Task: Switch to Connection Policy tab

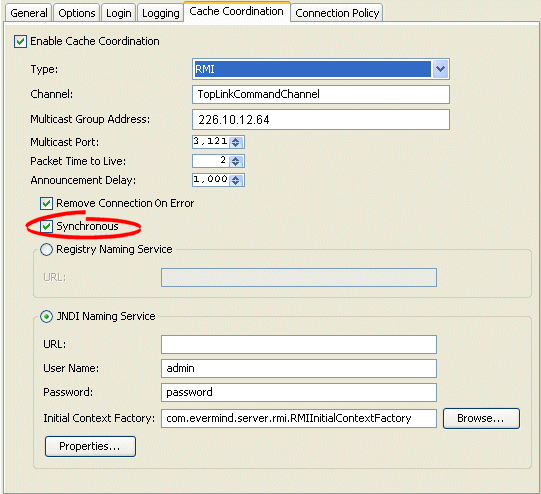Action: point(337,13)
